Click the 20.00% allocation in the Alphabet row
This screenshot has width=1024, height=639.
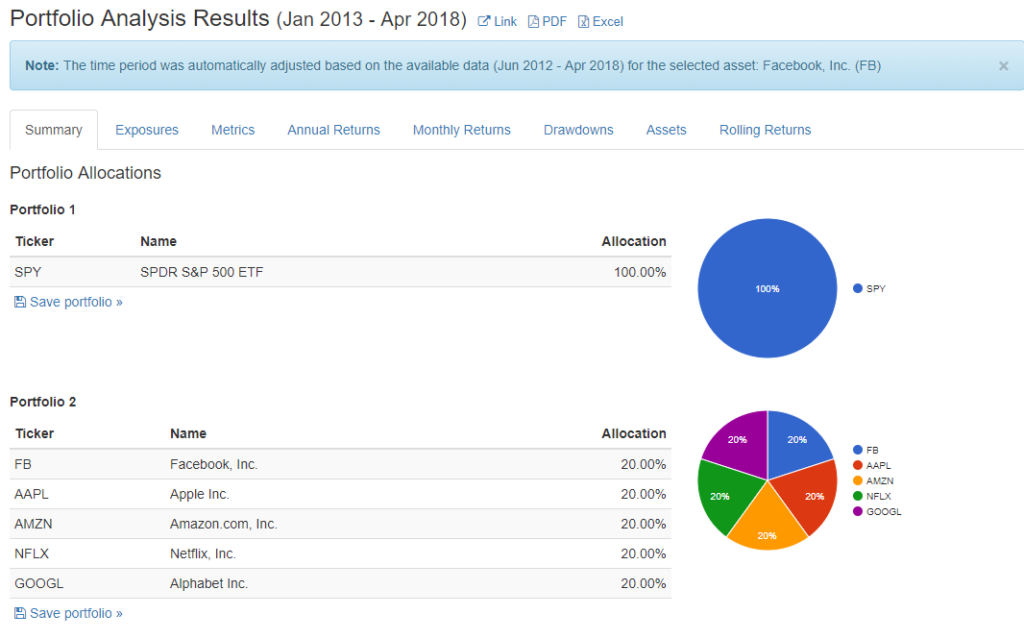tap(643, 583)
